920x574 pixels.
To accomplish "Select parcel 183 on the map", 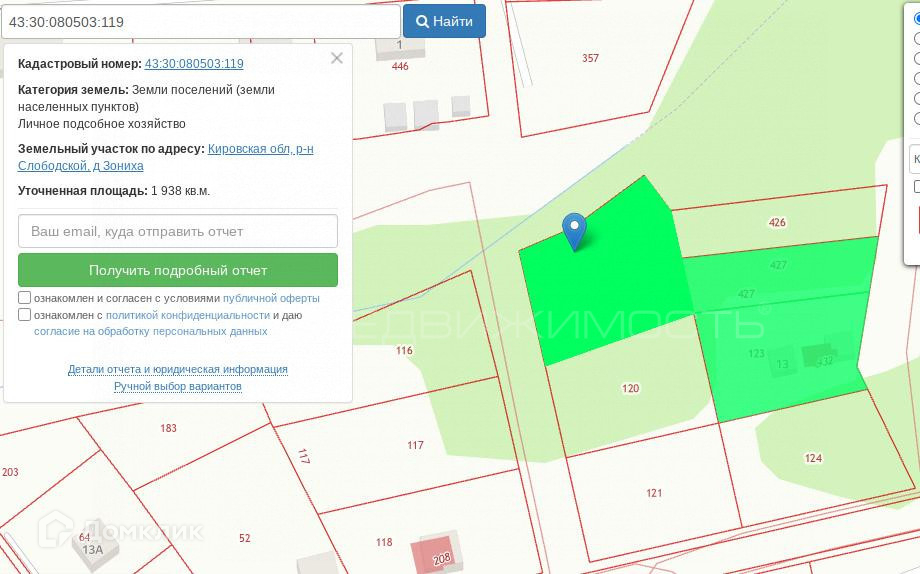I will coord(168,428).
